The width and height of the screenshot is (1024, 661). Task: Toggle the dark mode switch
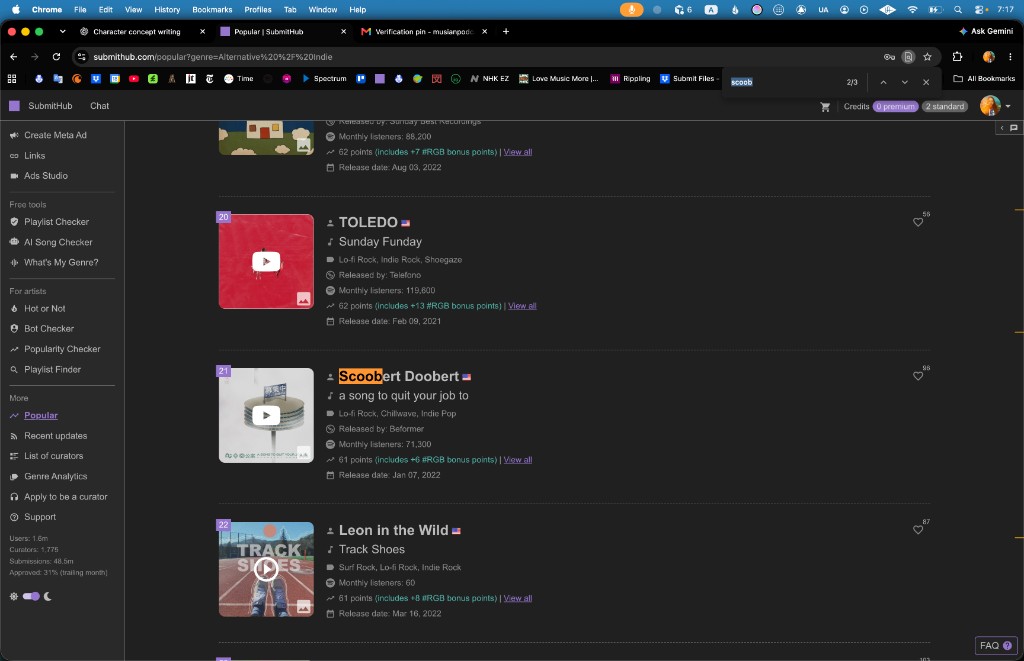click(31, 596)
